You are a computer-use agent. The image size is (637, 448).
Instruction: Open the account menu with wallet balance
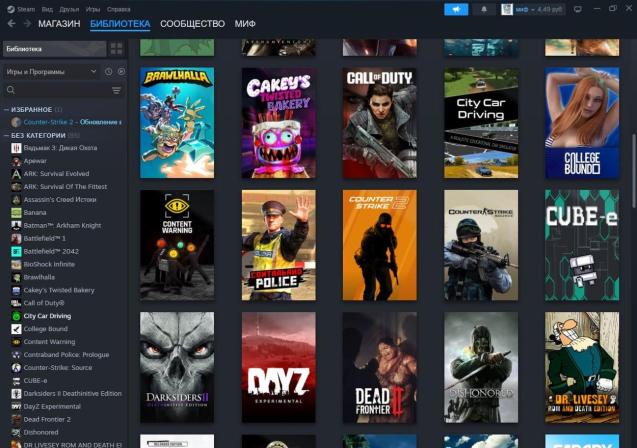532,9
